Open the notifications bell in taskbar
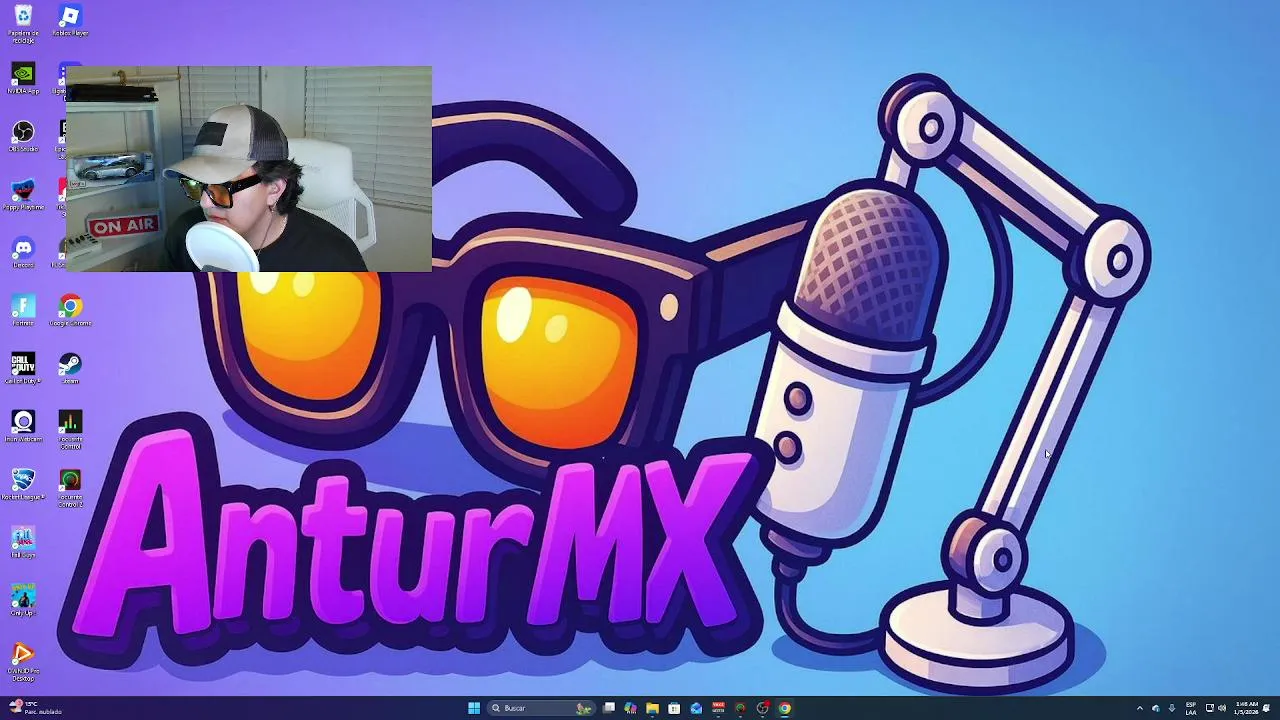 [x=1267, y=708]
